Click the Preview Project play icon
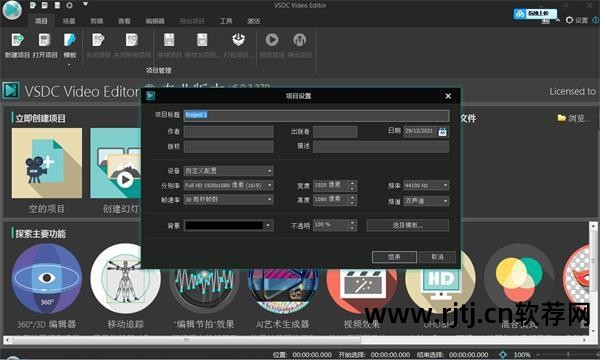Screen dimensions: 600x360 click(x=272, y=39)
